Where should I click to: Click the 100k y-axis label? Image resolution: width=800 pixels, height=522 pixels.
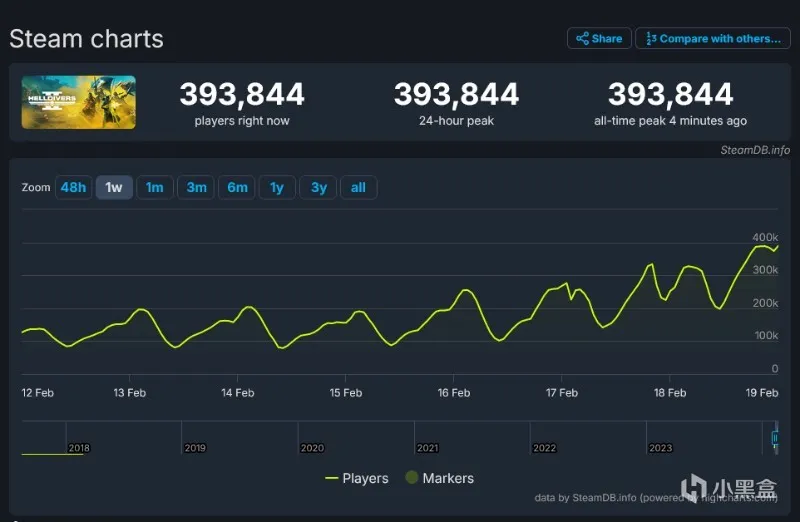pyautogui.click(x=766, y=335)
